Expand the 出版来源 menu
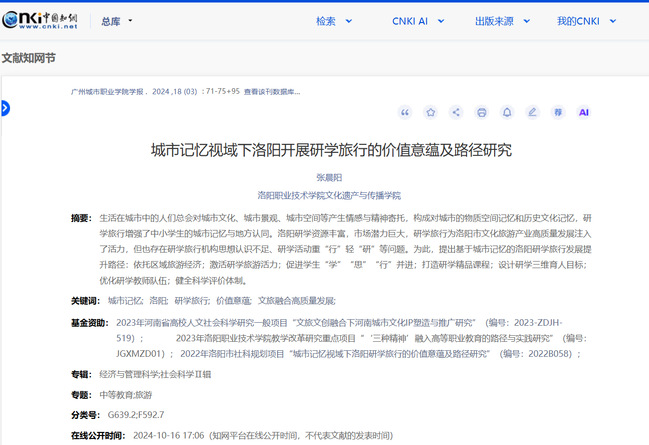Viewport: 649px width, 445px height. [497, 21]
